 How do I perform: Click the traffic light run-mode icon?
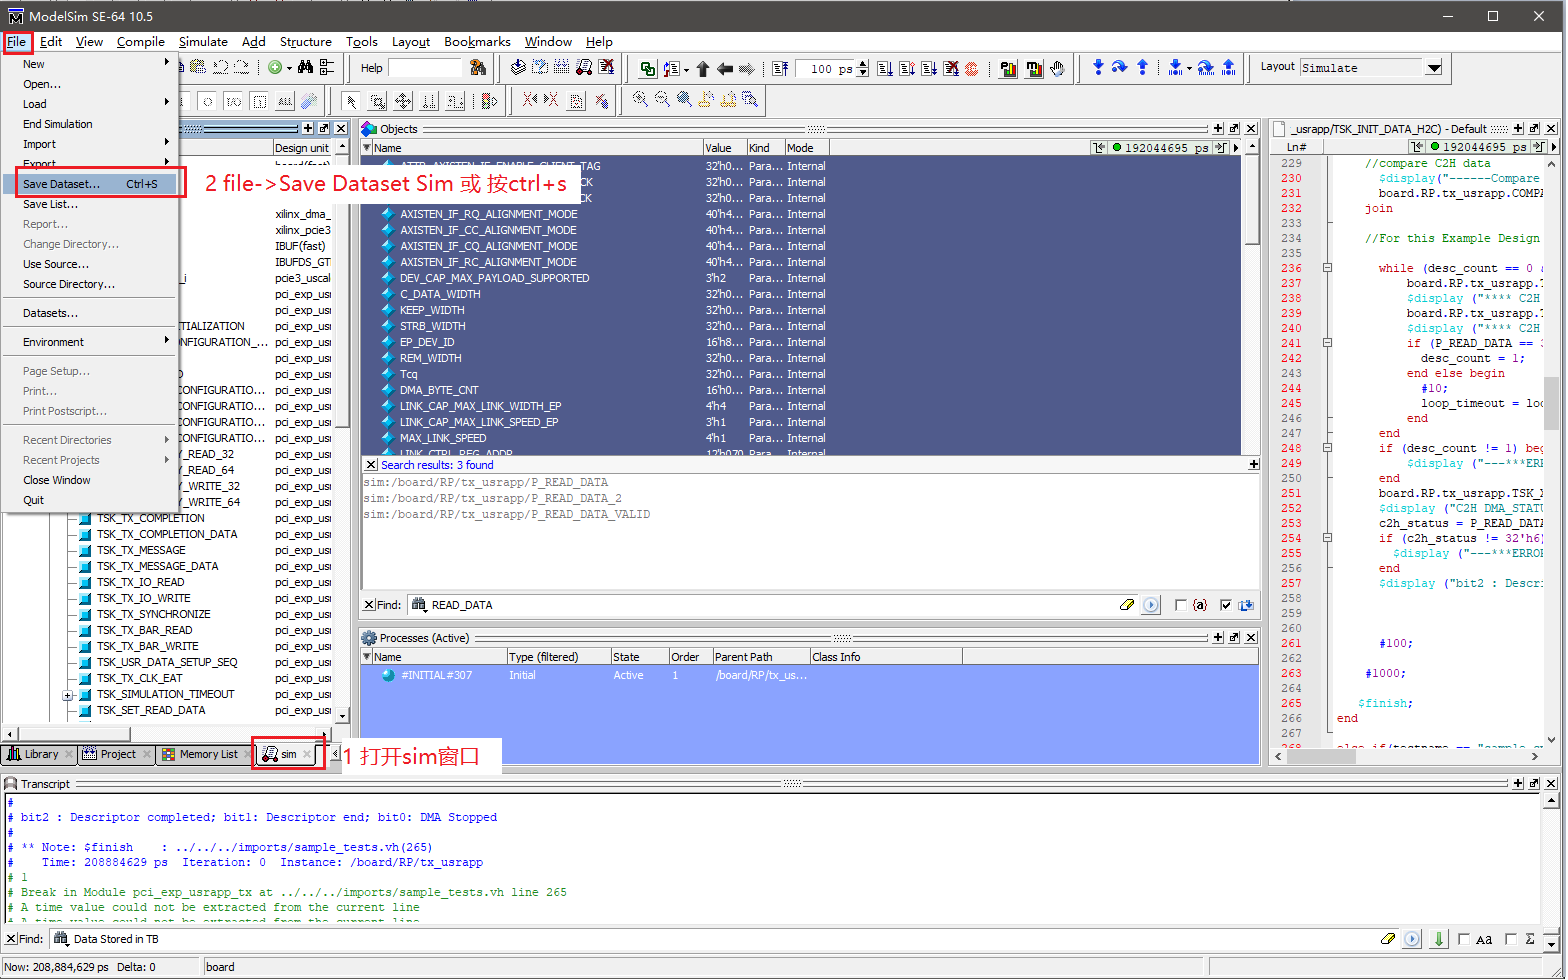pos(489,101)
